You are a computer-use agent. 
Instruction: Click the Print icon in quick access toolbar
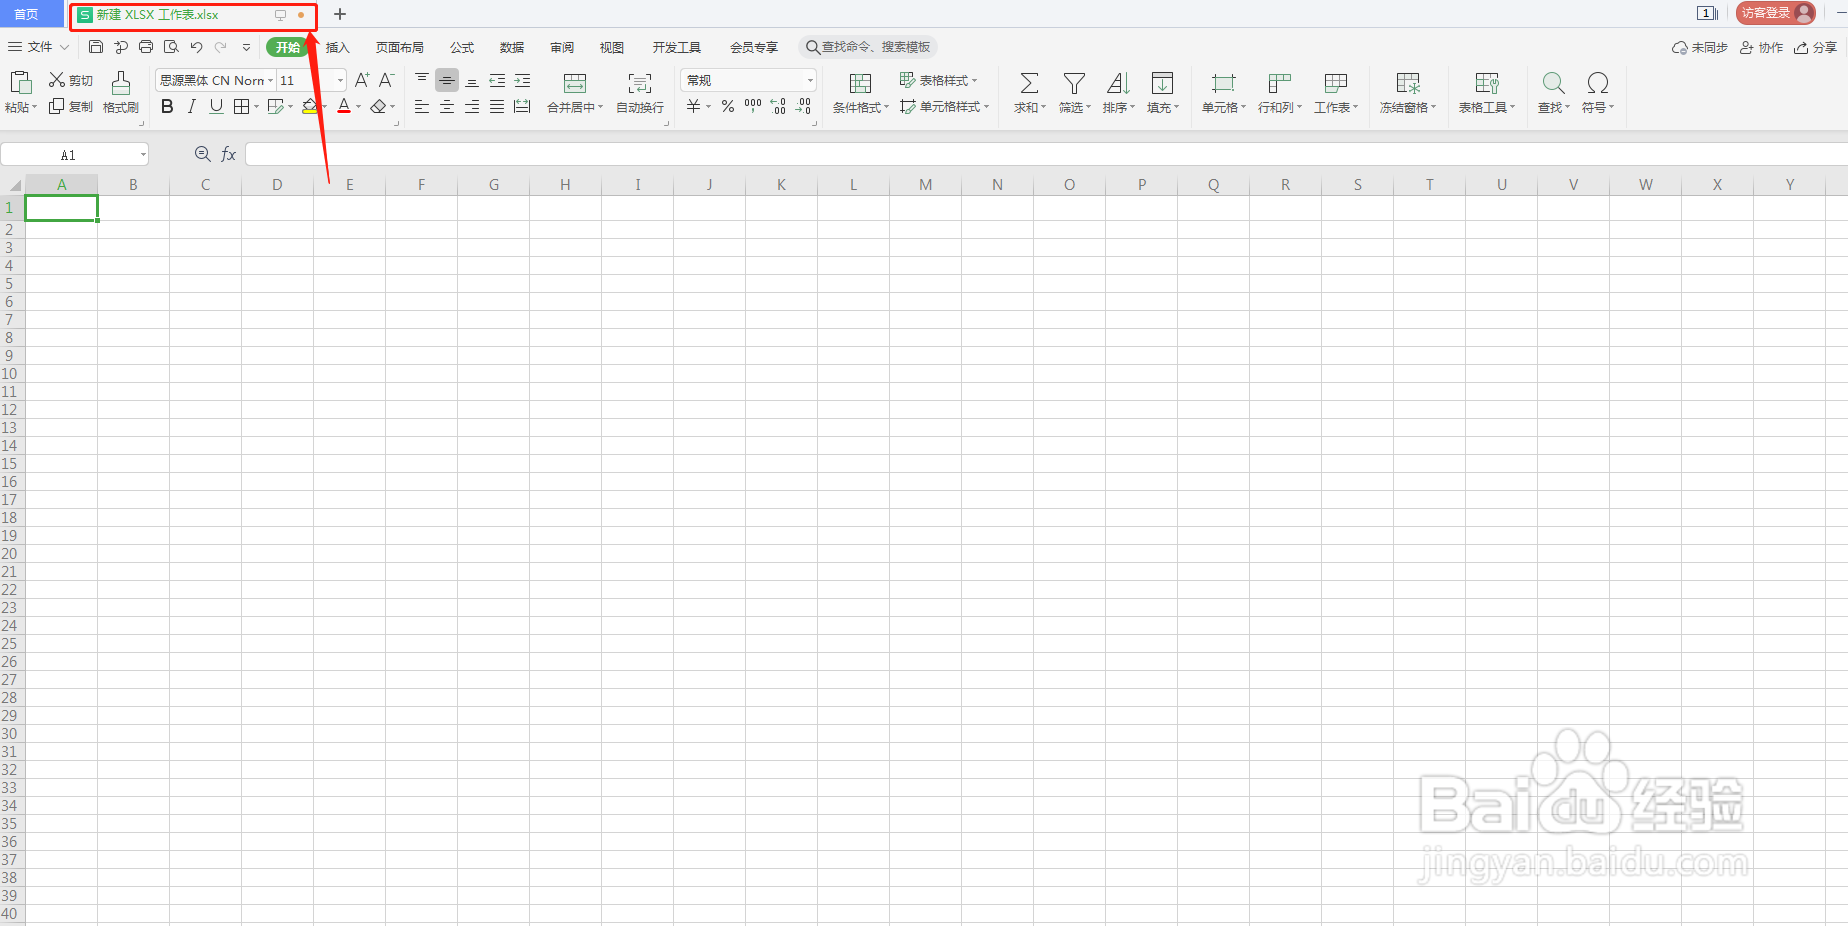(x=146, y=47)
